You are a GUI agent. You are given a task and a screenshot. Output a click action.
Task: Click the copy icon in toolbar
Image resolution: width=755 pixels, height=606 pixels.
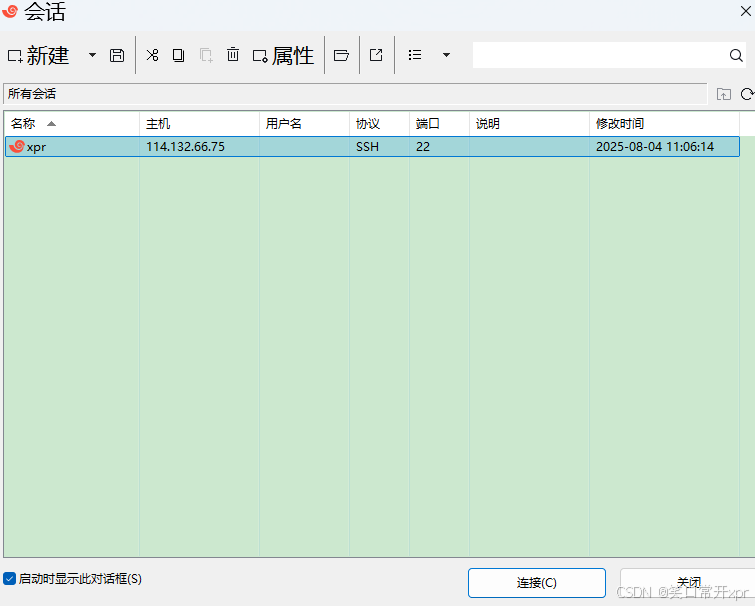178,56
